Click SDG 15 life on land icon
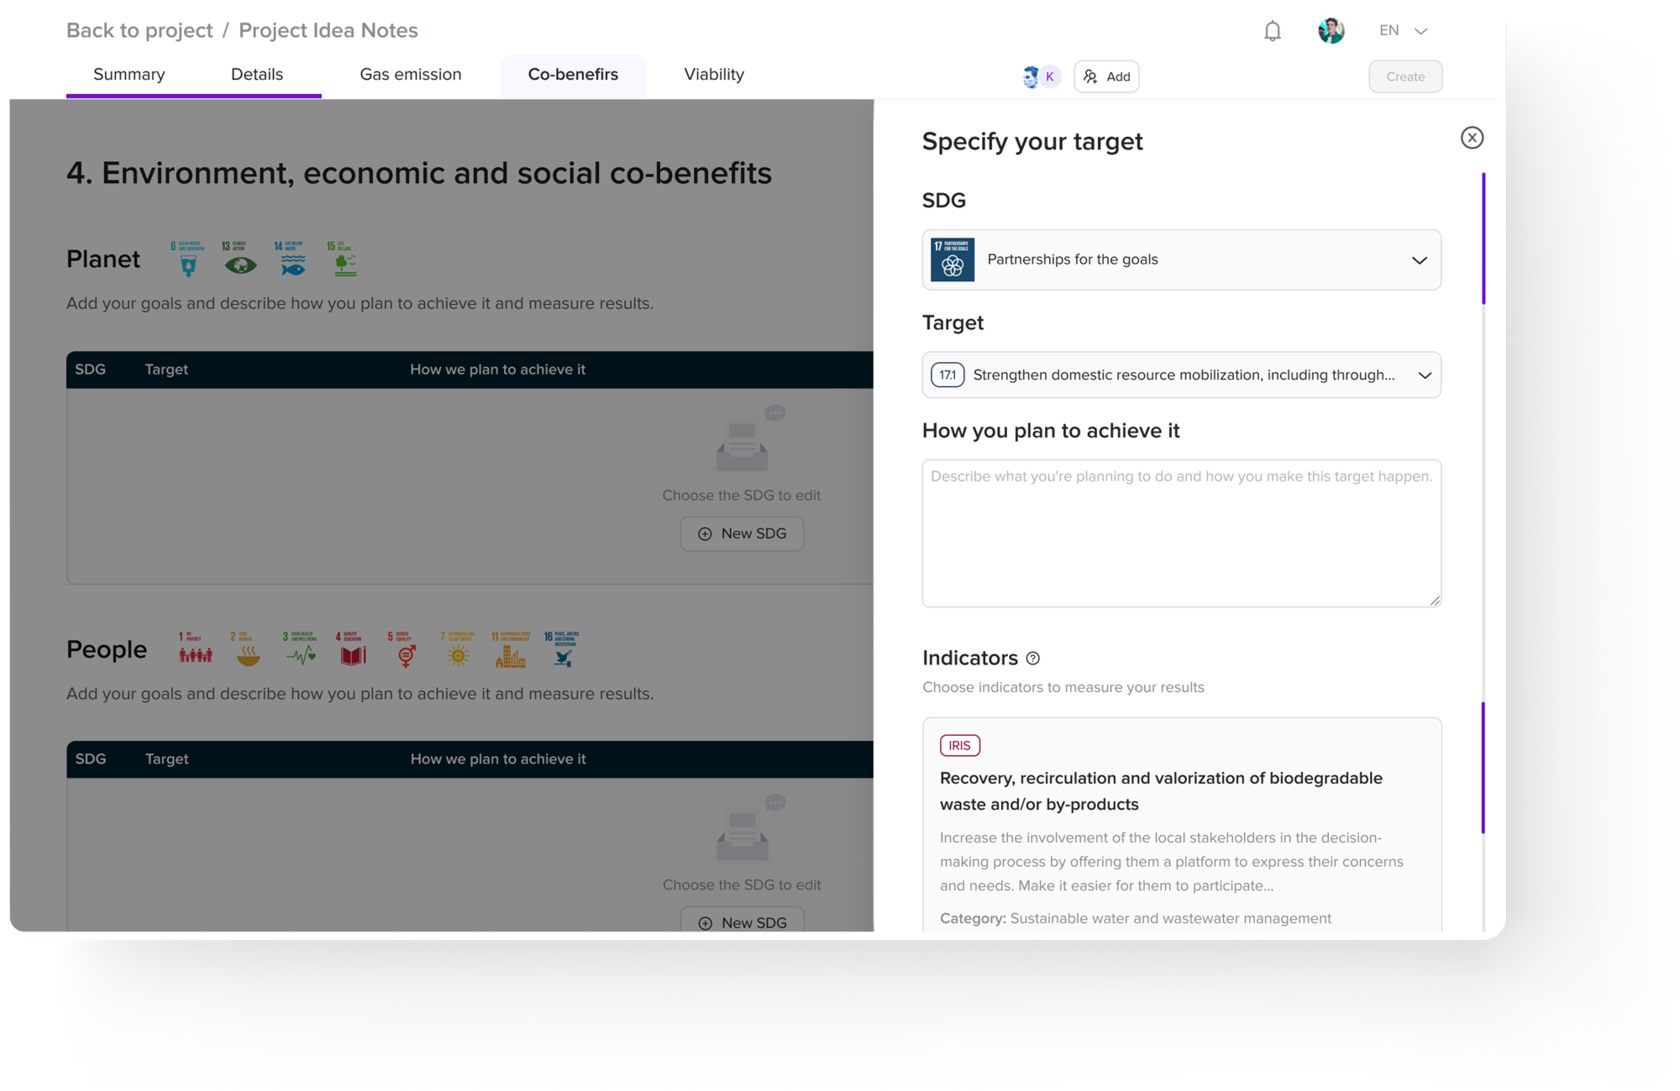 pos(343,259)
